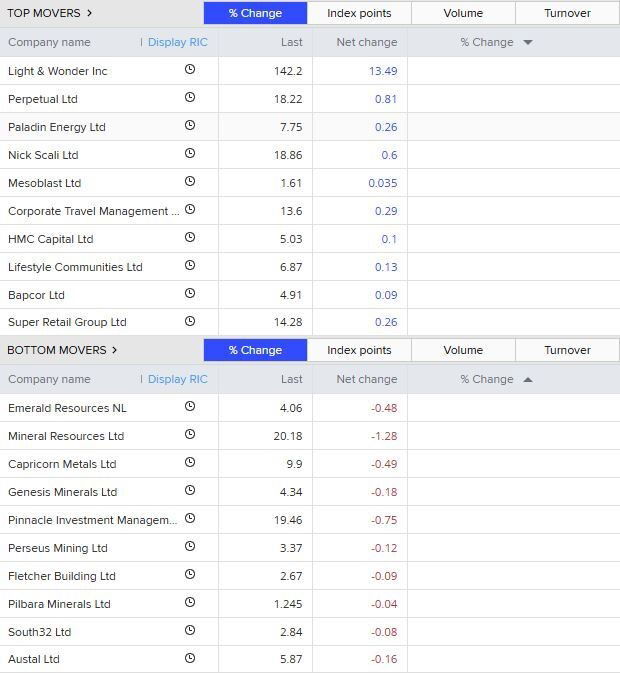Click clock icon next to Mesoblast Ltd
Viewport: 620px width, 674px height.
(x=190, y=181)
